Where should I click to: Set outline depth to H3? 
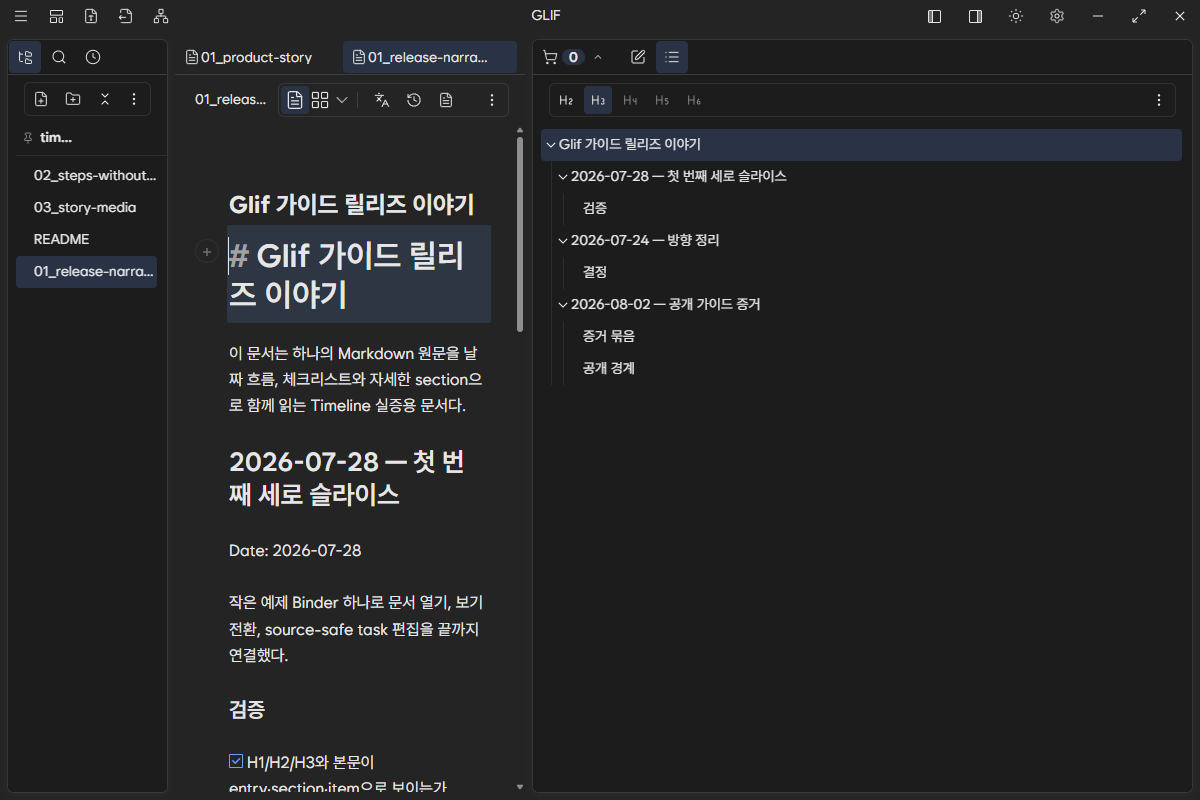598,100
